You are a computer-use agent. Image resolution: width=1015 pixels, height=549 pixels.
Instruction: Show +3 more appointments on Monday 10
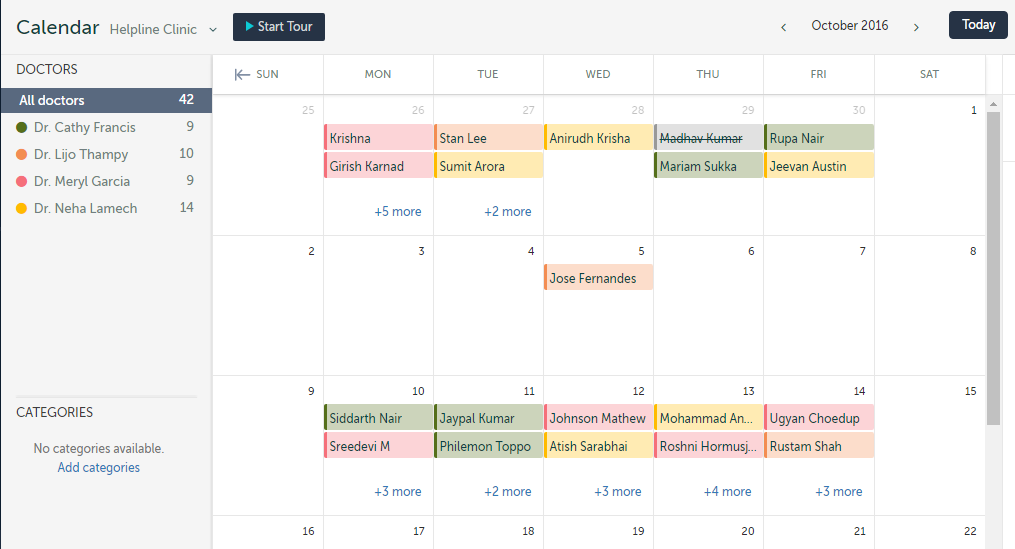coord(397,491)
